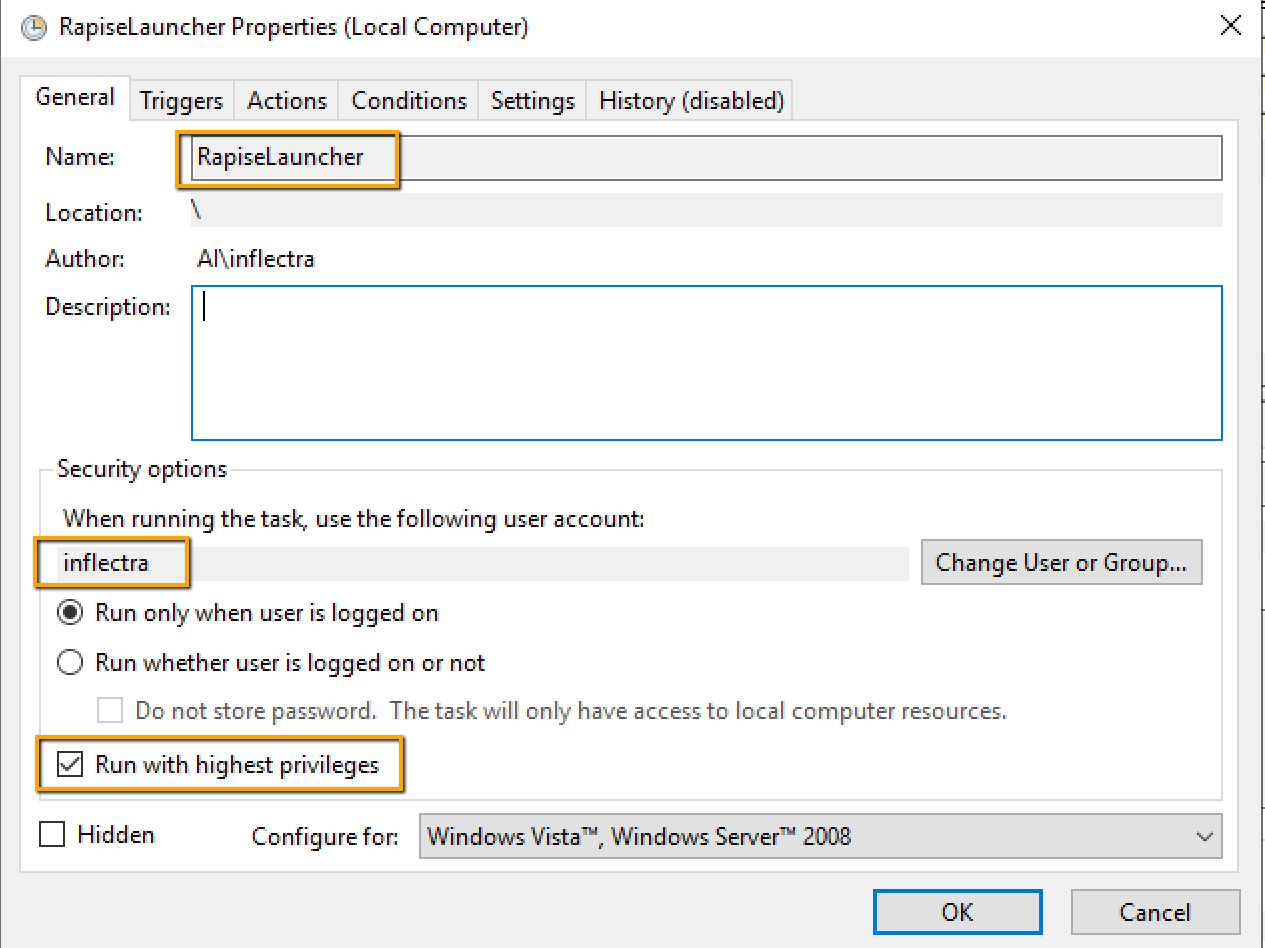This screenshot has height=948, width=1265.
Task: Tick the Do not store password checkbox
Action: pos(110,711)
